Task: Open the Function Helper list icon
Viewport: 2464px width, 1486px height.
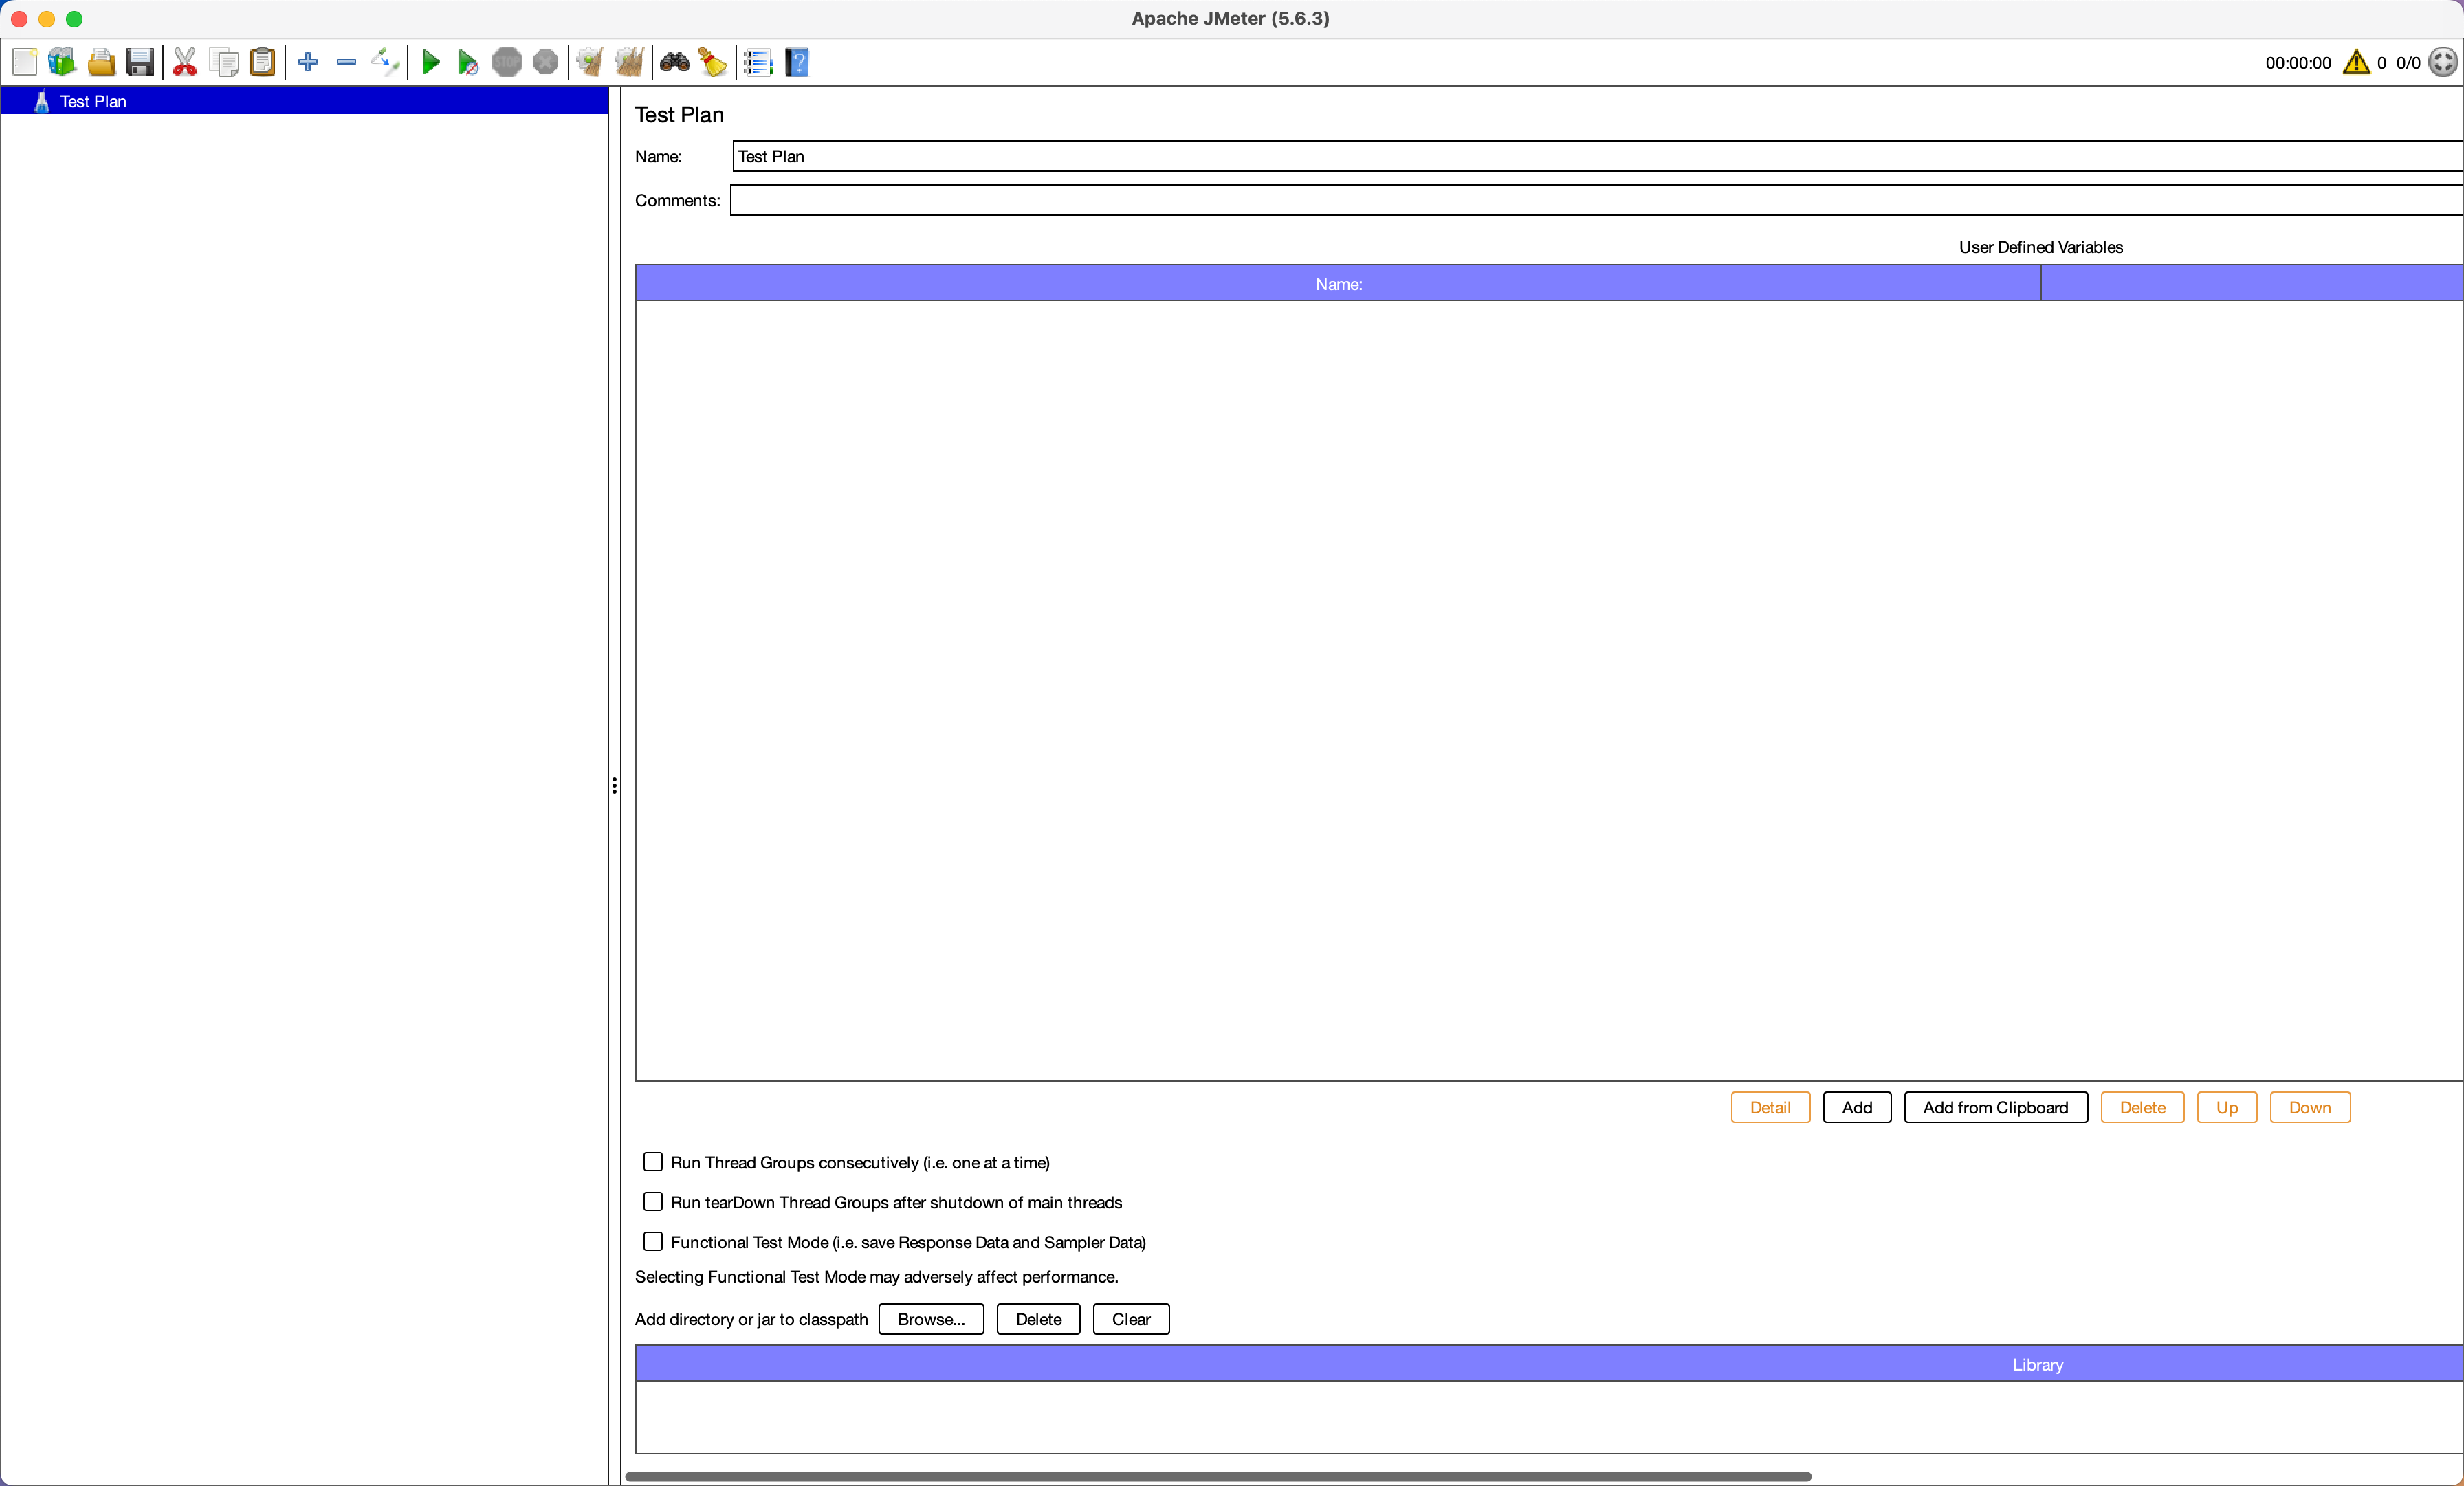Action: 758,62
